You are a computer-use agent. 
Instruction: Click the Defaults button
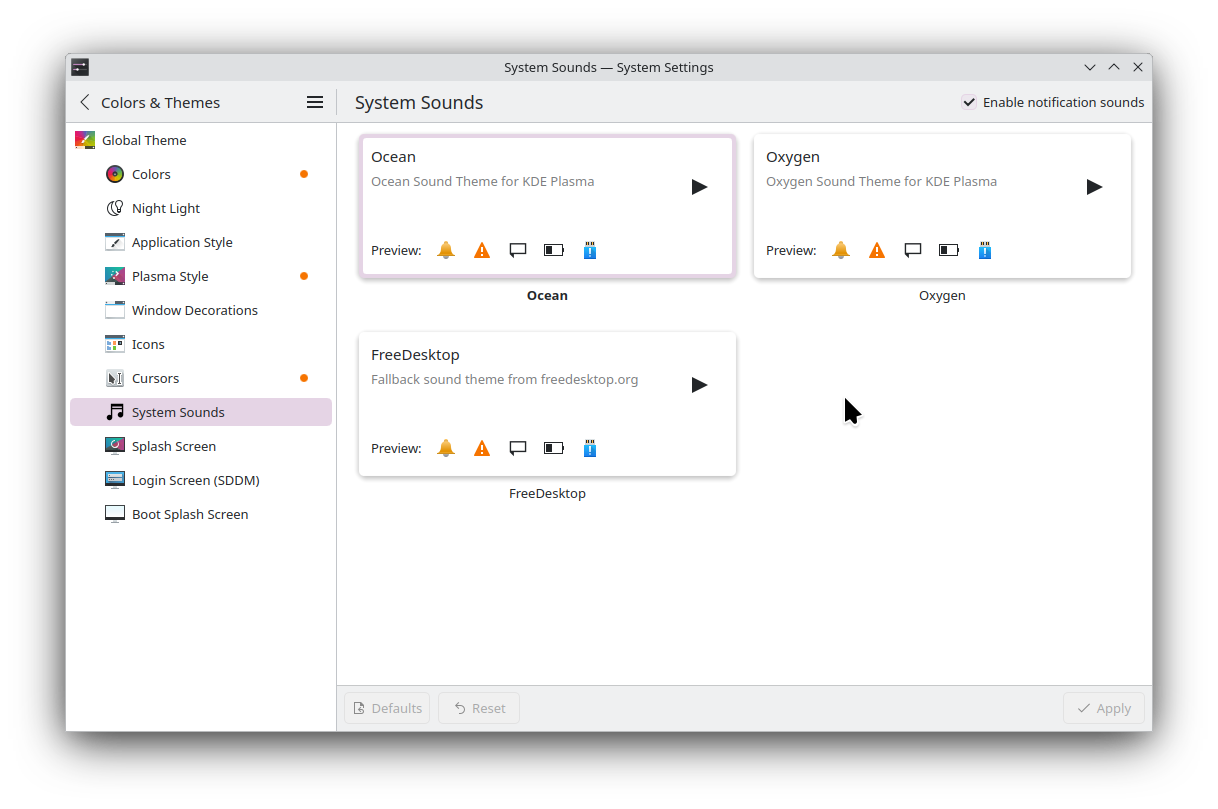387,708
